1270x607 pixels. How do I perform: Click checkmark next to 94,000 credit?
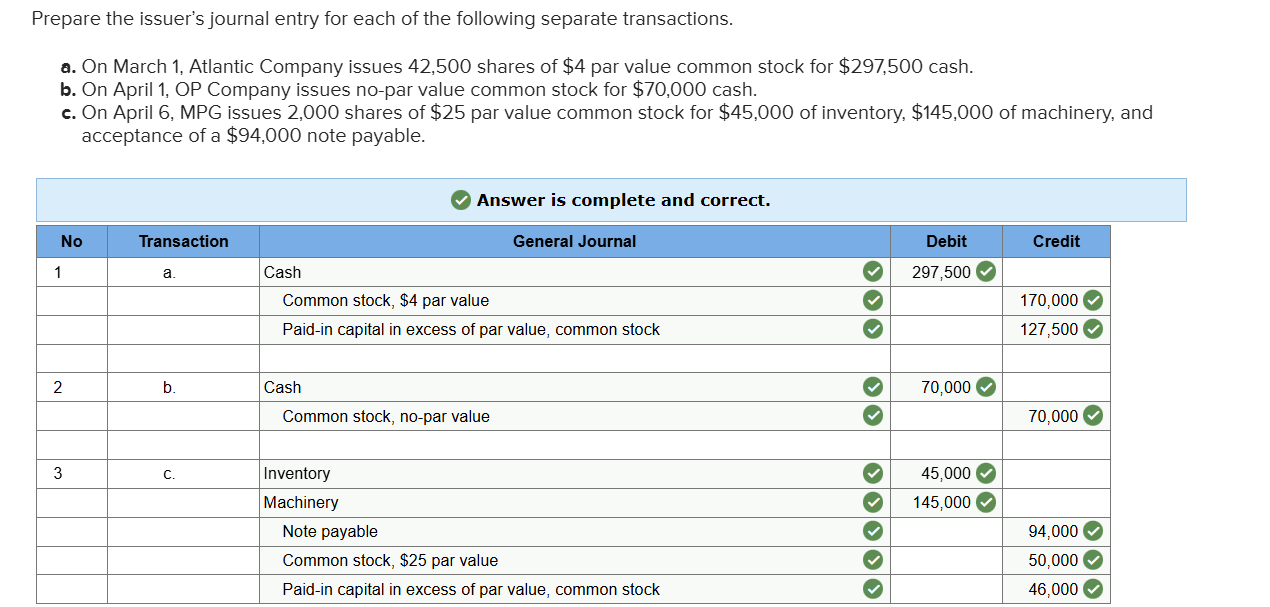[x=1093, y=531]
